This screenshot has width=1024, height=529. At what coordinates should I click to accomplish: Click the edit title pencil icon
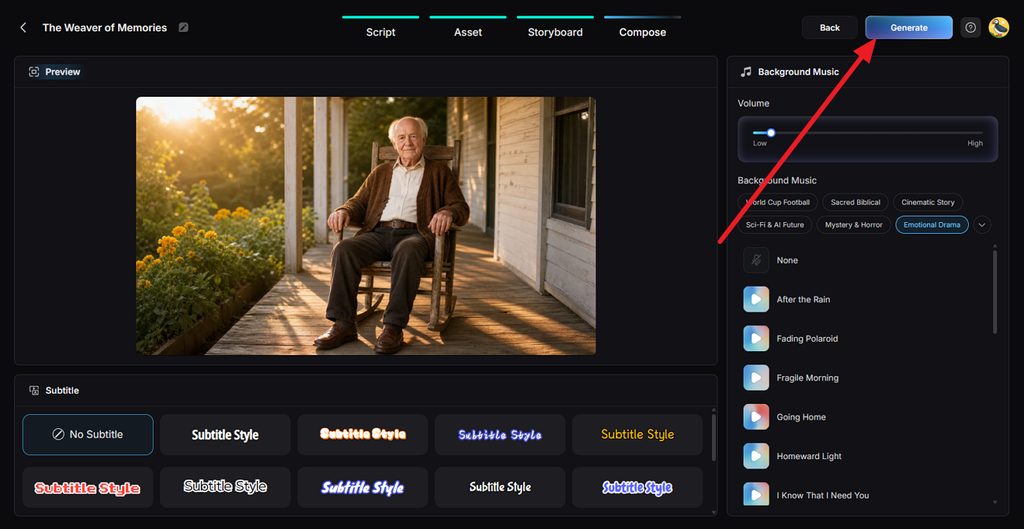(x=184, y=27)
